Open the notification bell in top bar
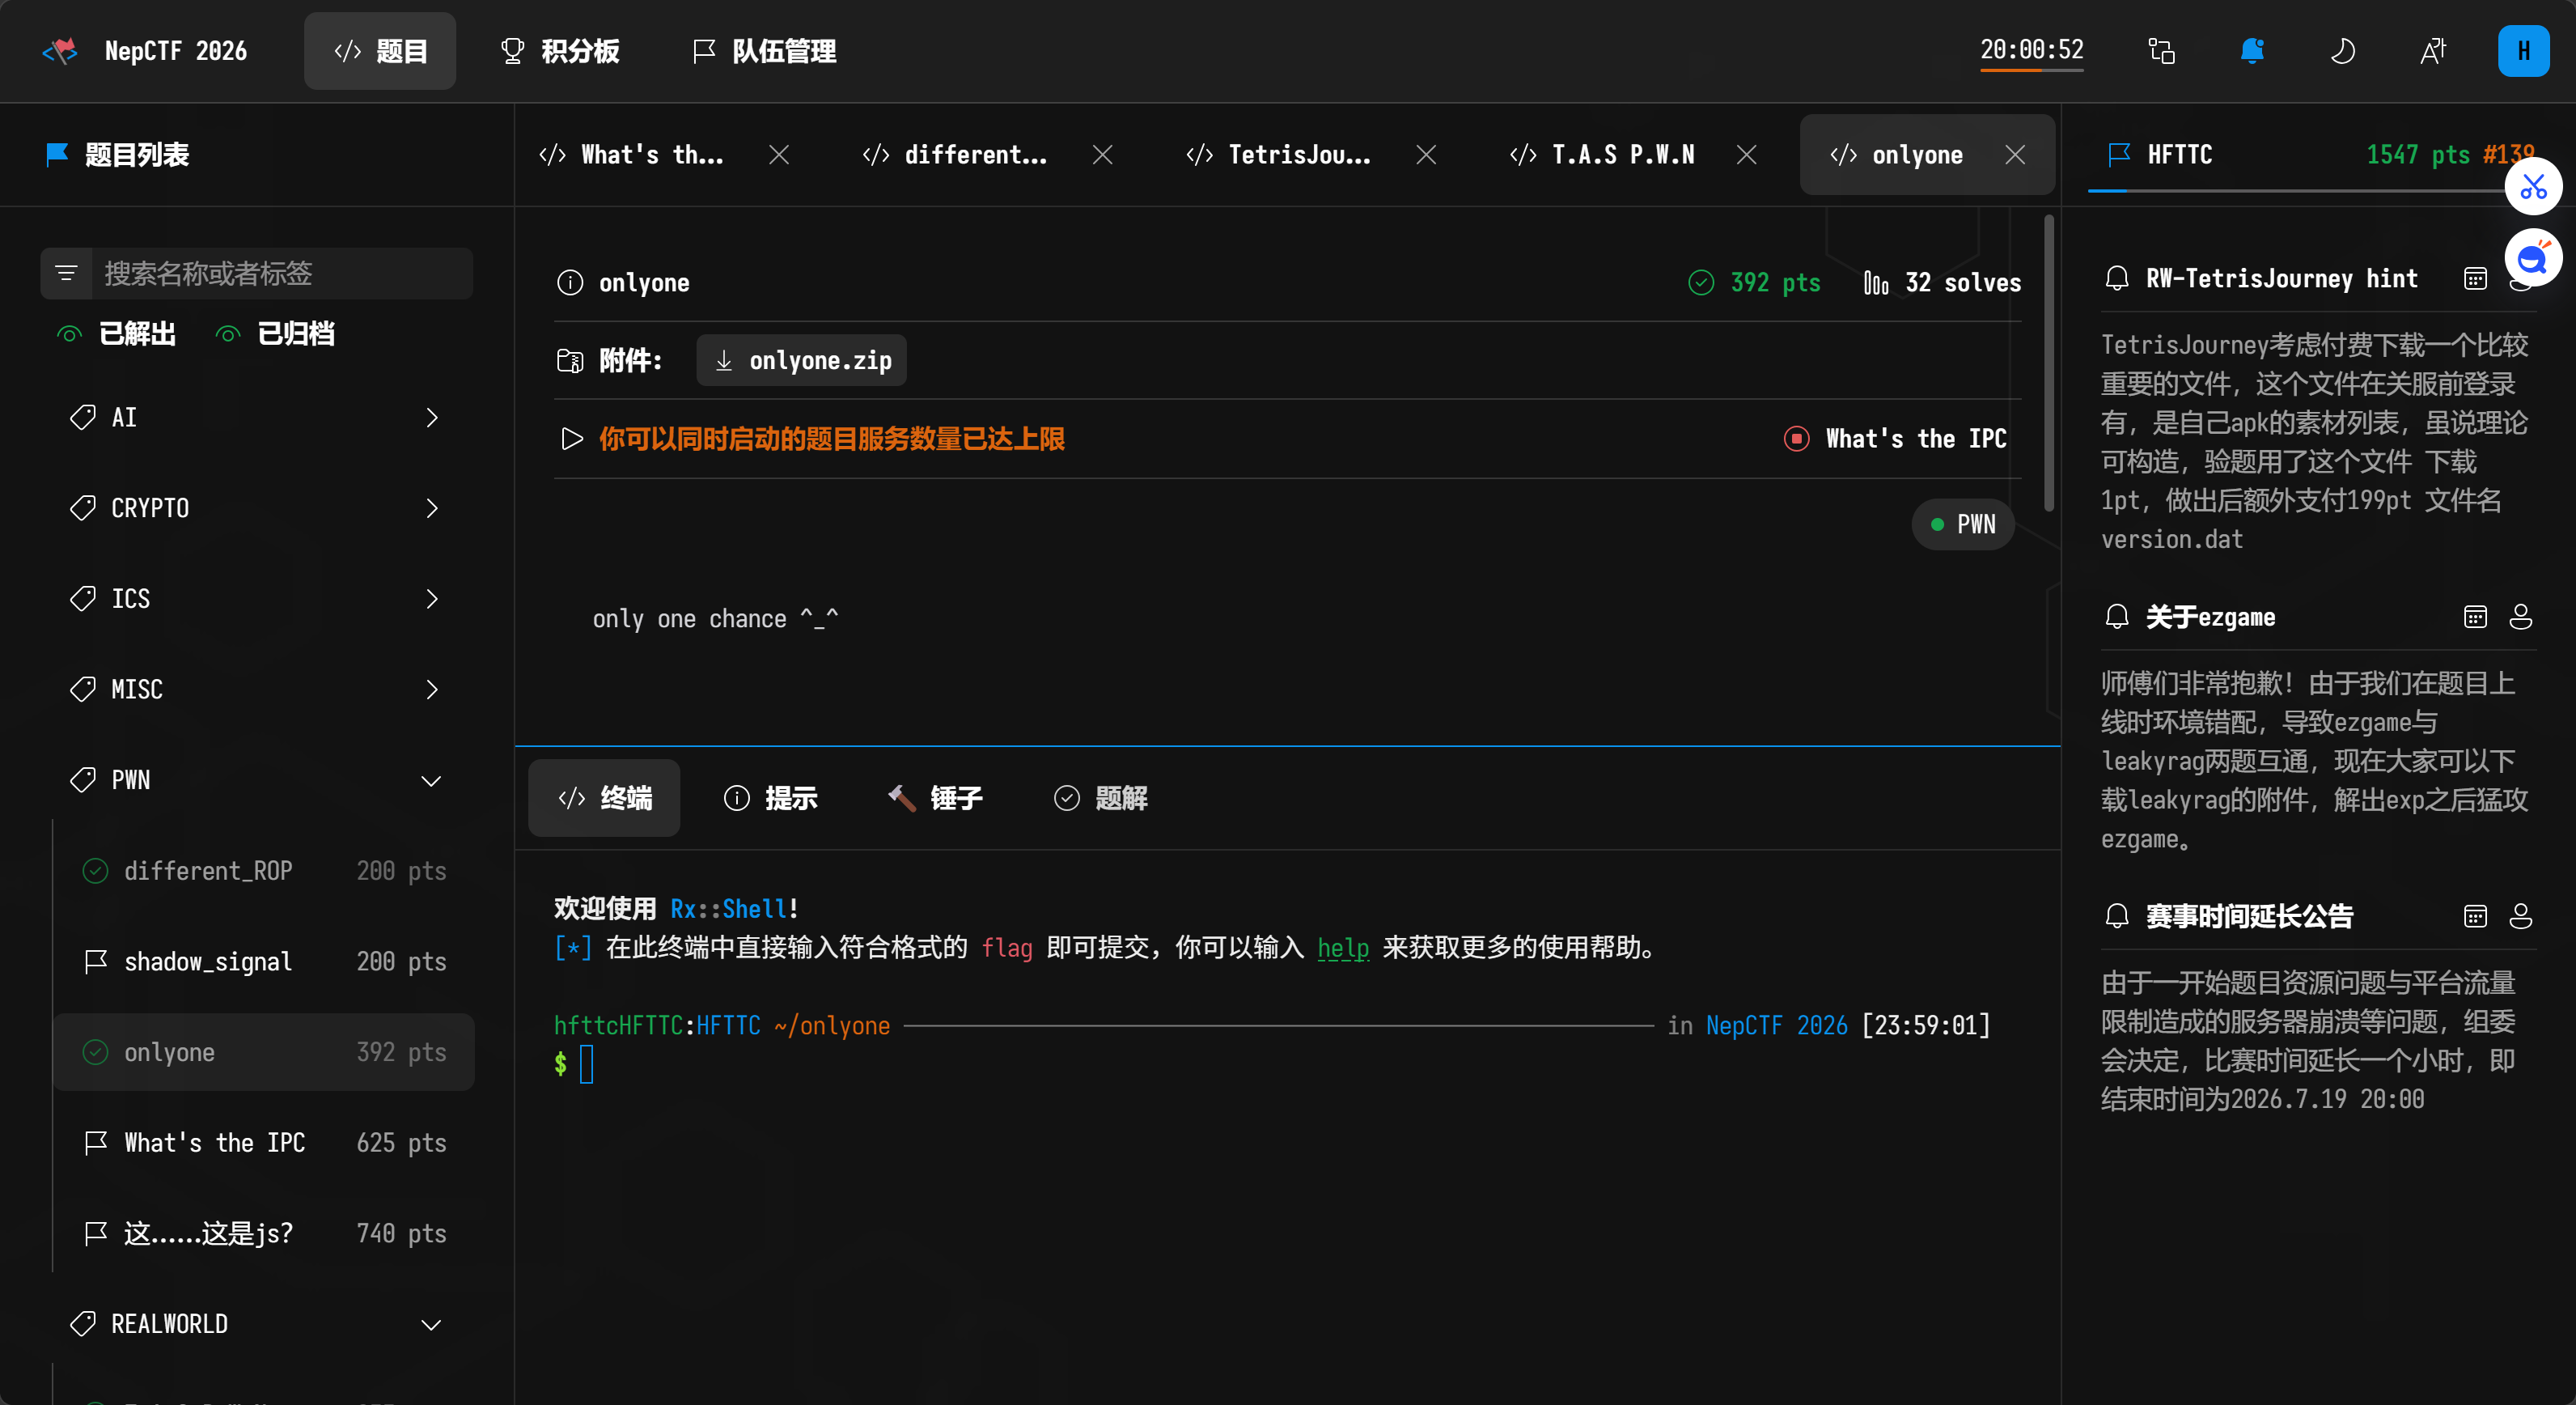Image resolution: width=2576 pixels, height=1405 pixels. click(2252, 50)
